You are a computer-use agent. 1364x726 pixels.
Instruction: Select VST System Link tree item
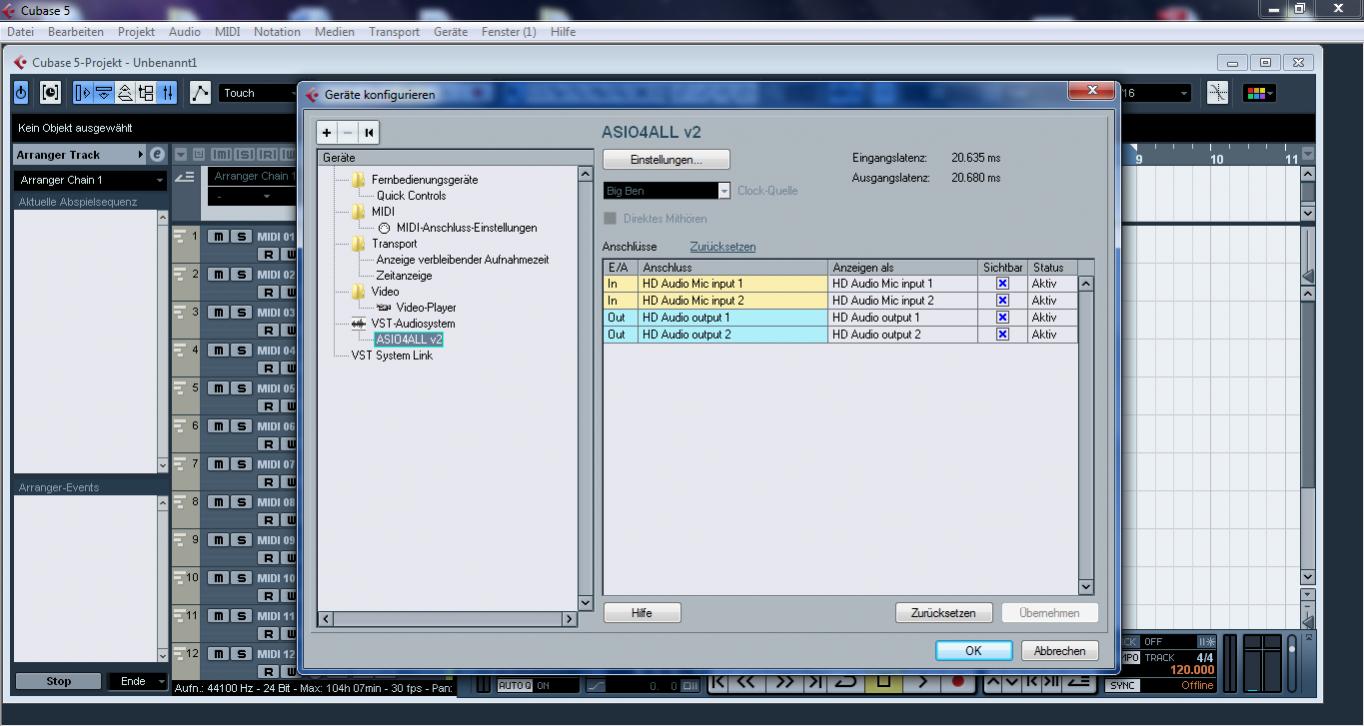point(391,356)
